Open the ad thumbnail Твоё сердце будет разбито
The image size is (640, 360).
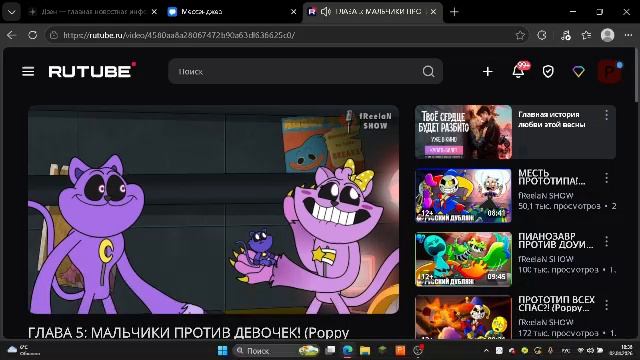click(x=463, y=132)
